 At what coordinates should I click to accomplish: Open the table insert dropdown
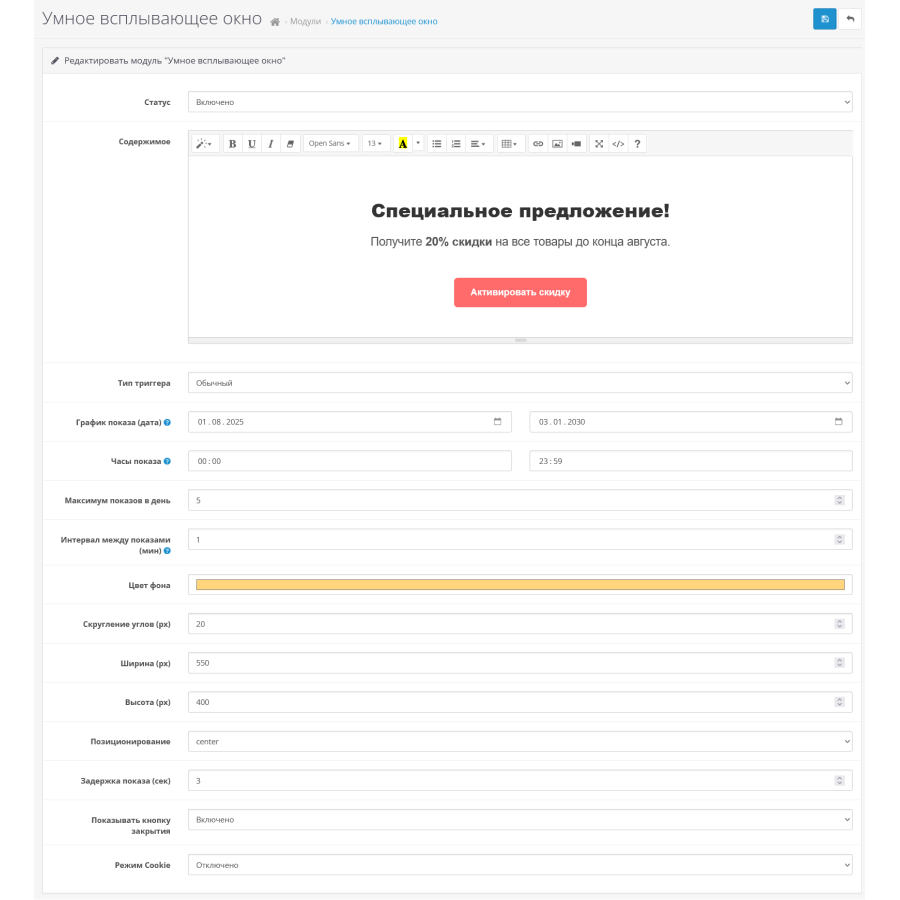click(x=510, y=143)
